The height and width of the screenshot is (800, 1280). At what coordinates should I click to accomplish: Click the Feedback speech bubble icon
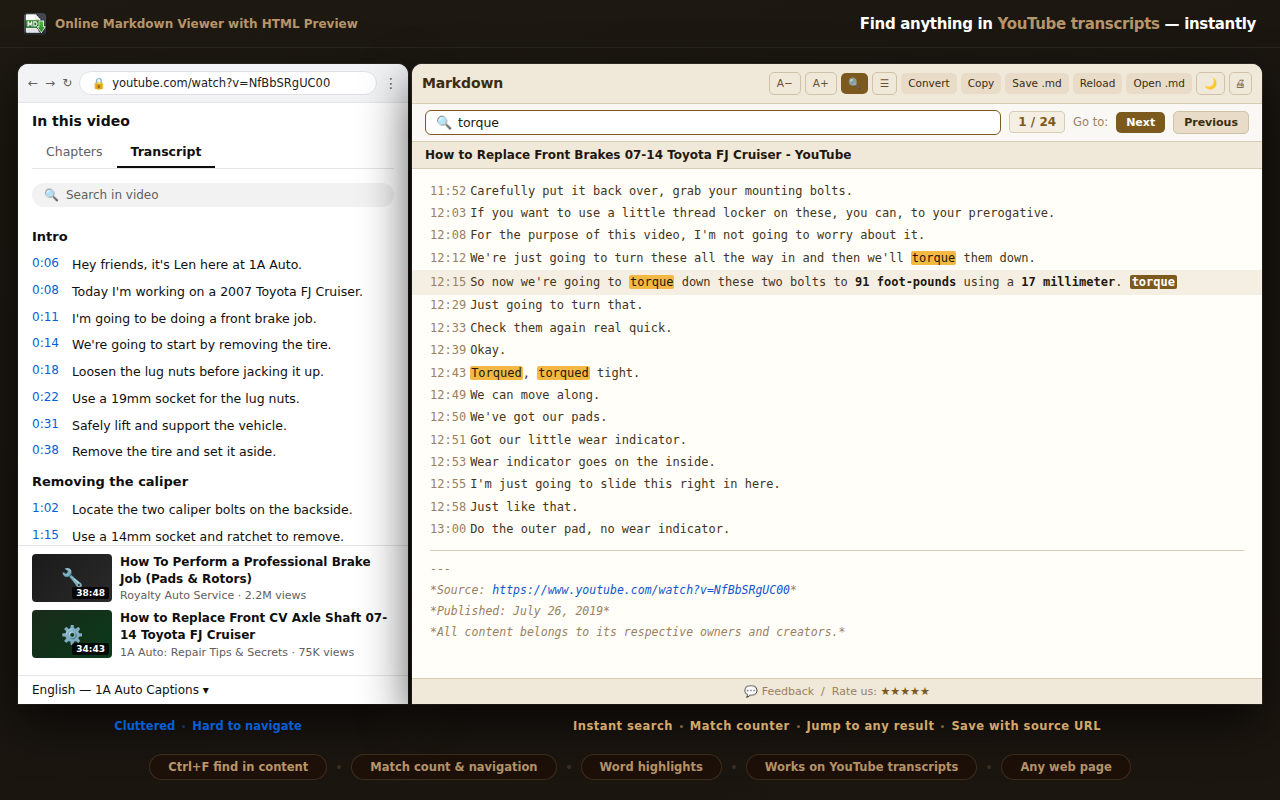click(x=750, y=690)
